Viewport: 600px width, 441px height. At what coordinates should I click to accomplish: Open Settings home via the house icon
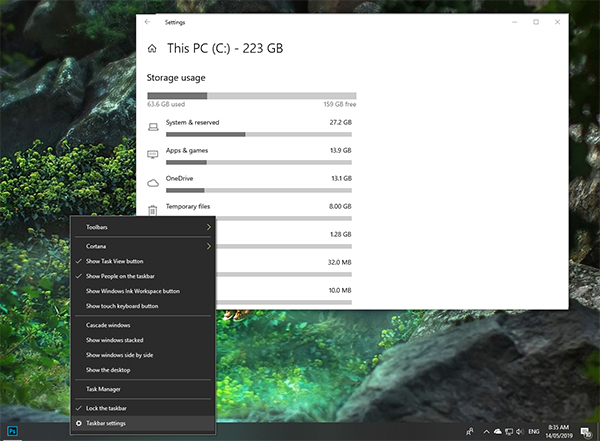[152, 49]
